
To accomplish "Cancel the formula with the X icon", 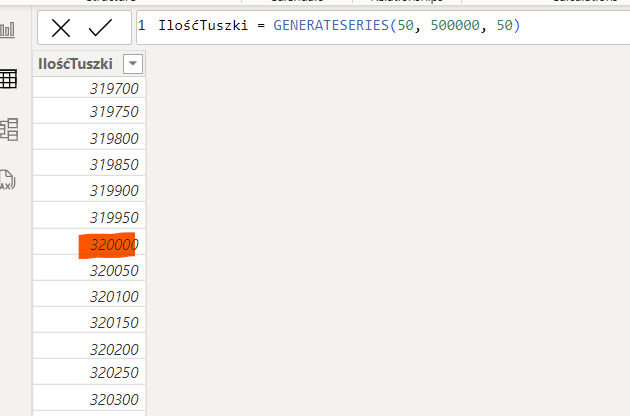I will click(x=61, y=28).
